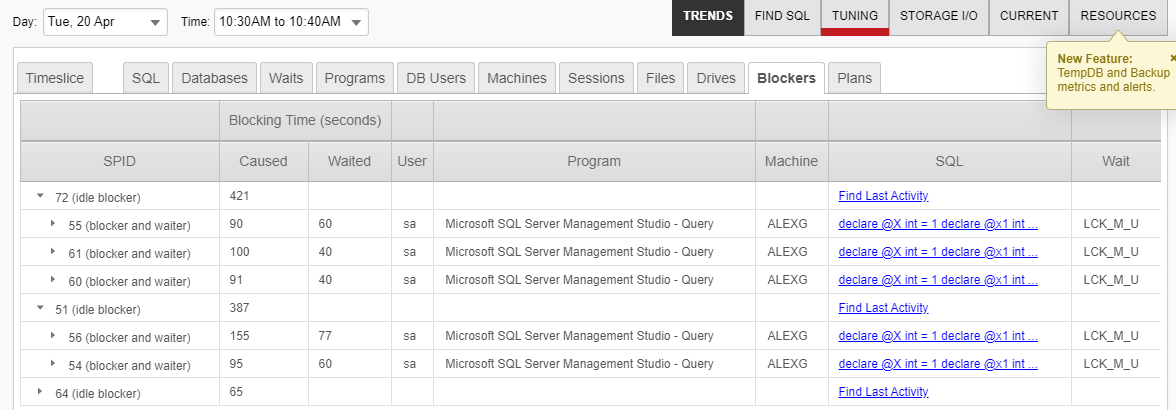Image resolution: width=1176 pixels, height=410 pixels.
Task: Select the Sessions tab
Action: pos(596,78)
